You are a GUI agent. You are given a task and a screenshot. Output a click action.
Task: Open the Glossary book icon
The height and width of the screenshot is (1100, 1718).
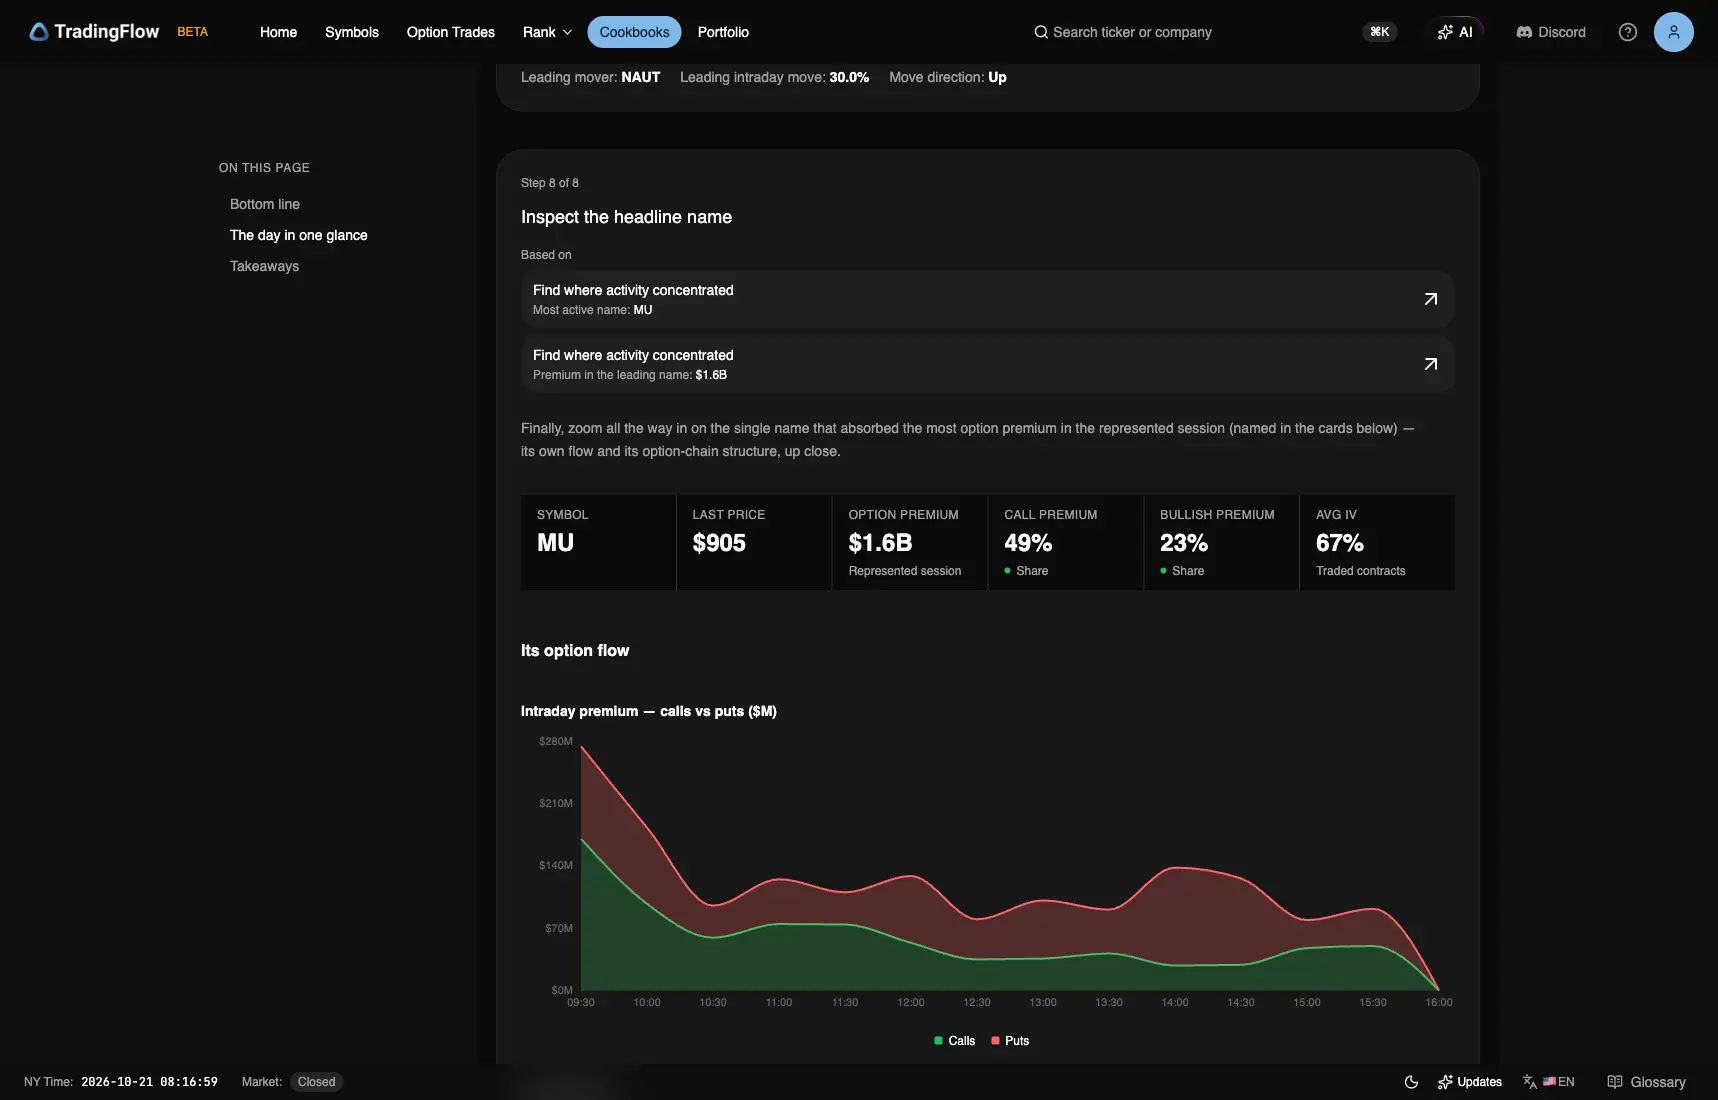tap(1614, 1082)
